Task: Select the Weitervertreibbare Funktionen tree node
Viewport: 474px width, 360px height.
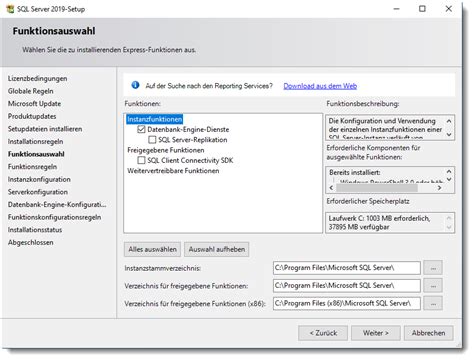Action: (173, 171)
